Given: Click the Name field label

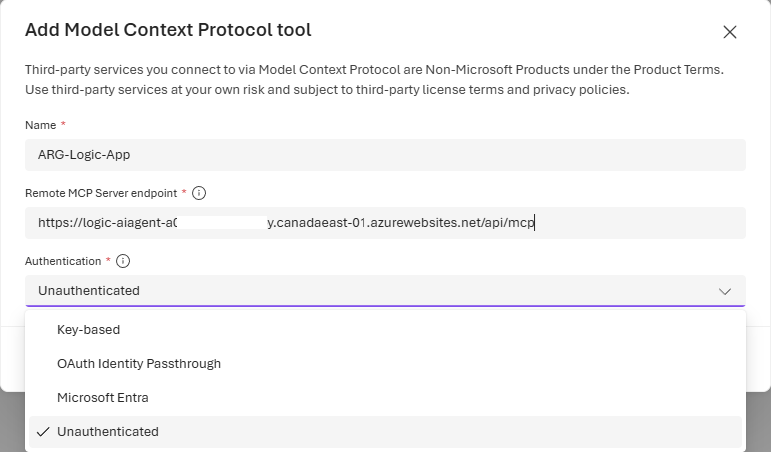Looking at the screenshot, I should tap(39, 125).
